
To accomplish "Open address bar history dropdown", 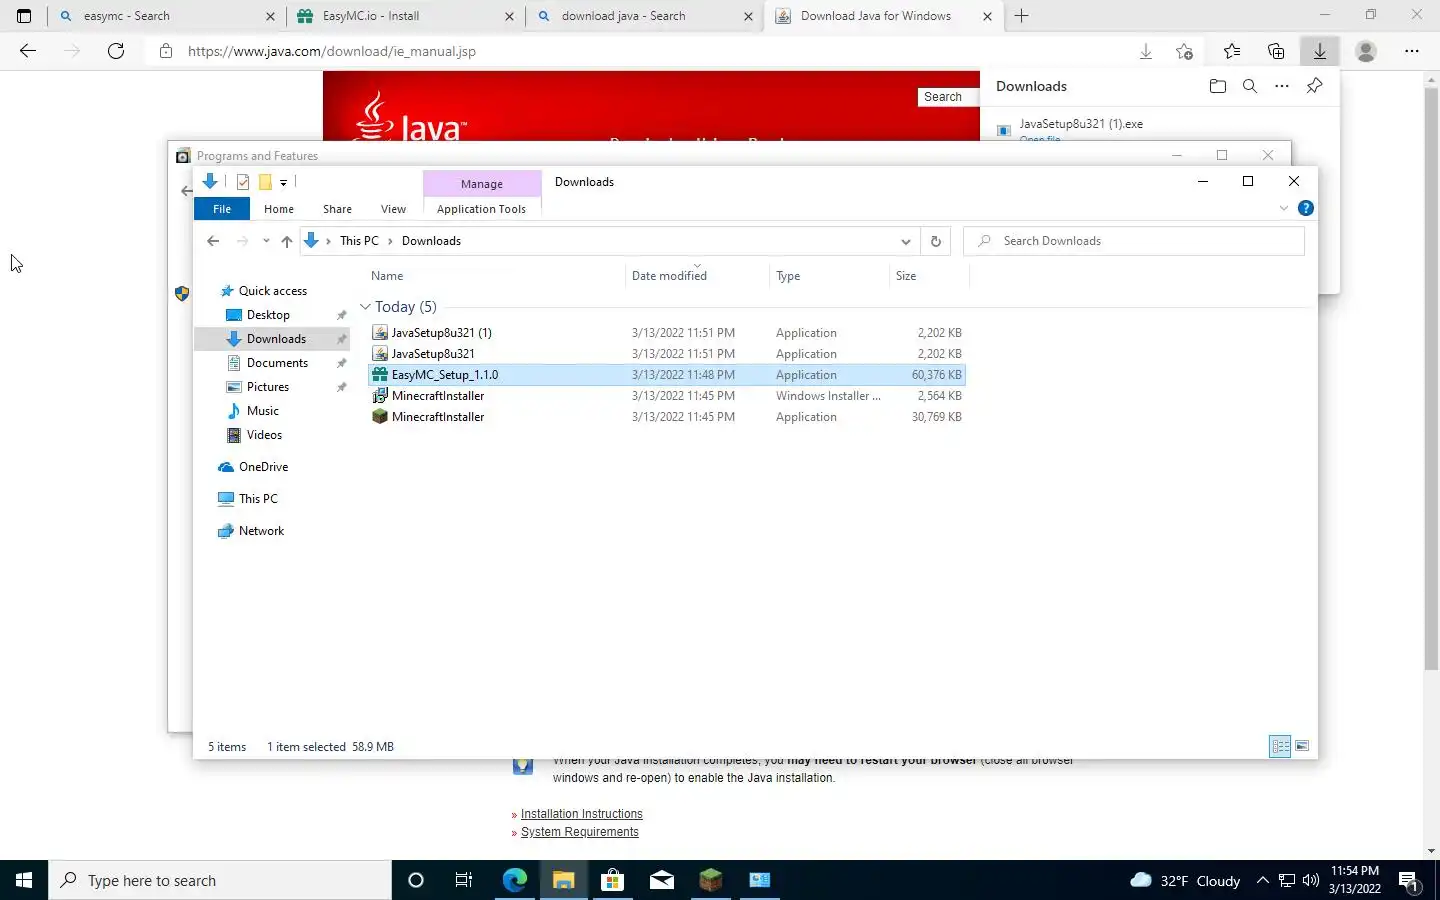I will [905, 241].
